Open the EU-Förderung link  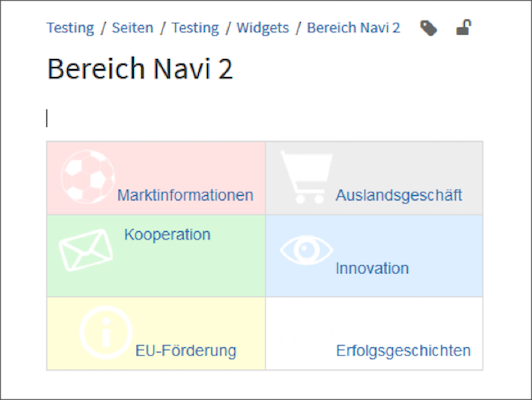(186, 351)
